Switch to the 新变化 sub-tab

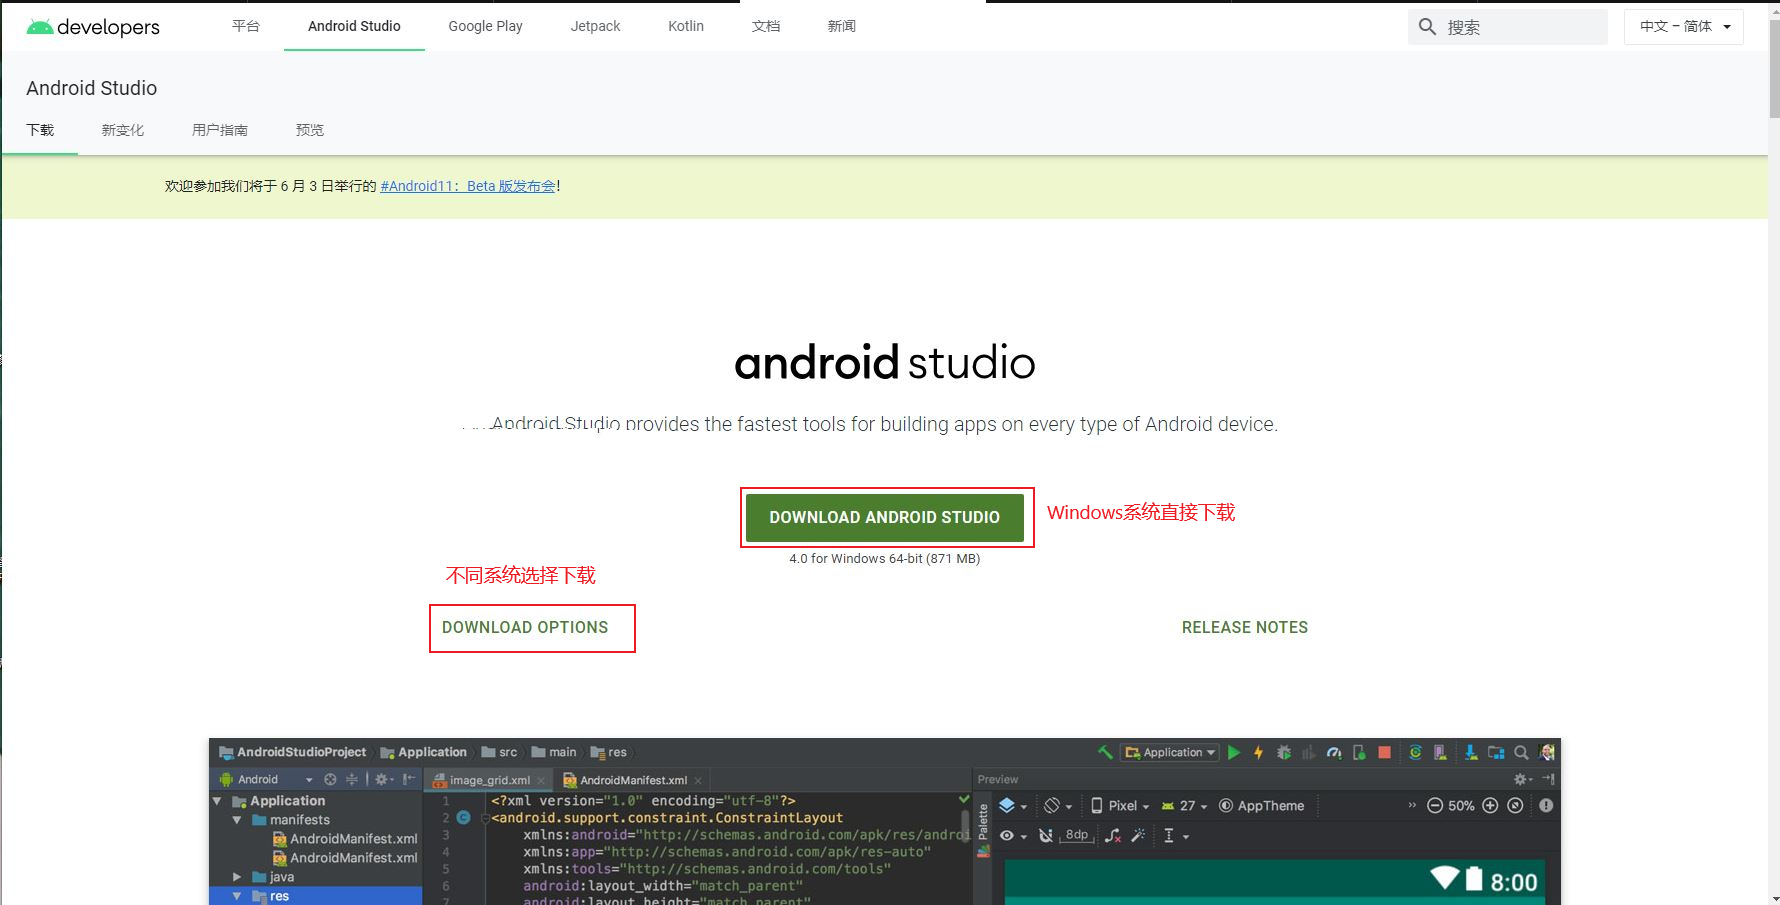pyautogui.click(x=123, y=130)
